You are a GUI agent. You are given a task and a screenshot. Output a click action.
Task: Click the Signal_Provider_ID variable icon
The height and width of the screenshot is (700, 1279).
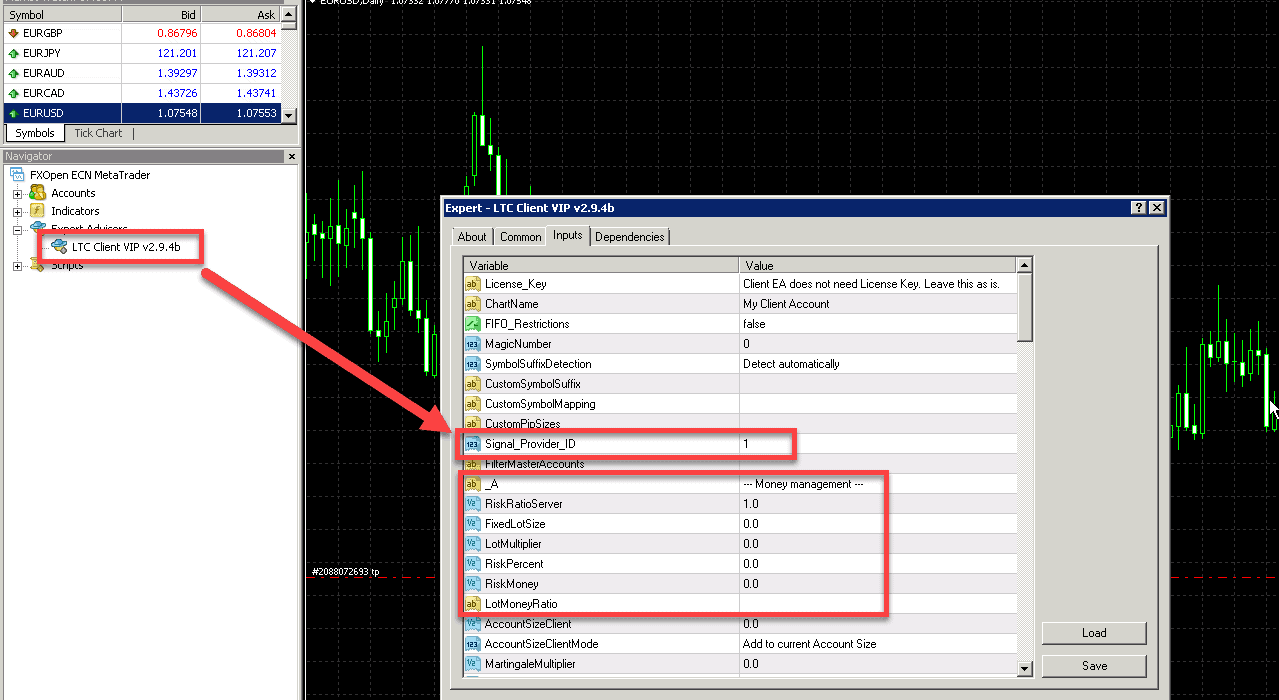tap(473, 444)
